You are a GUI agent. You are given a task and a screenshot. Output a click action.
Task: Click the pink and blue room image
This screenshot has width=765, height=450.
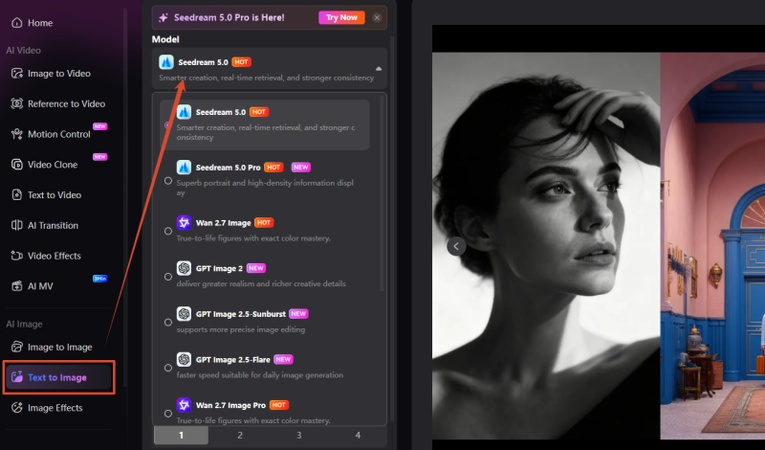(x=712, y=246)
